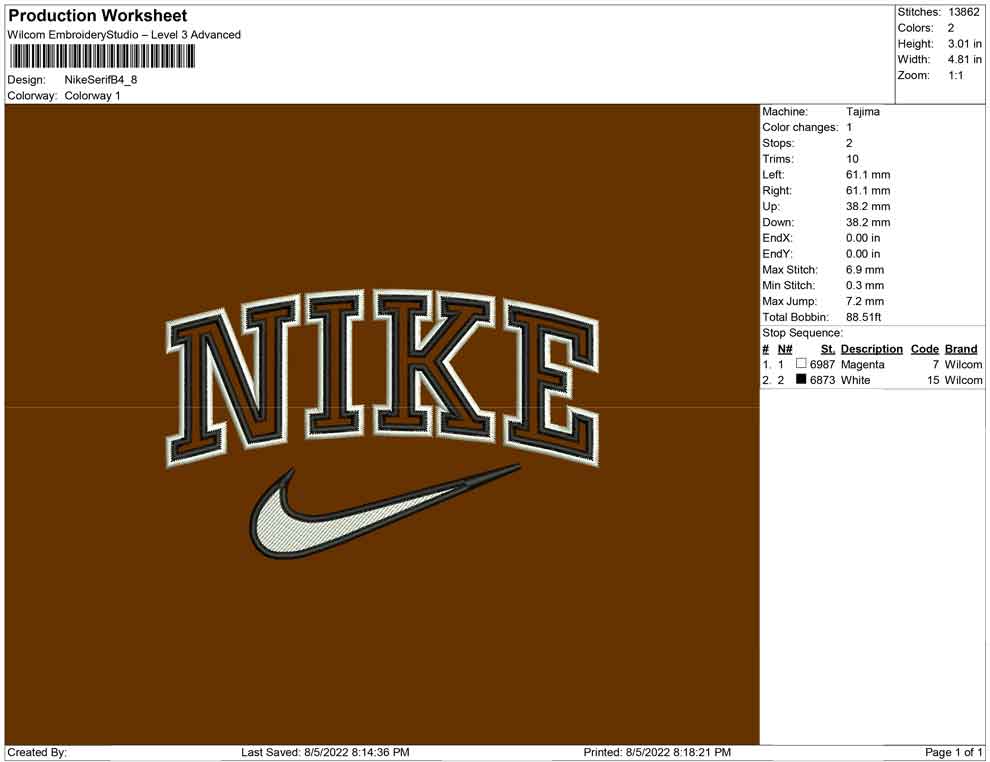This screenshot has width=990, height=762.
Task: Click thread code '7' in Magenta row
Action: [x=935, y=364]
